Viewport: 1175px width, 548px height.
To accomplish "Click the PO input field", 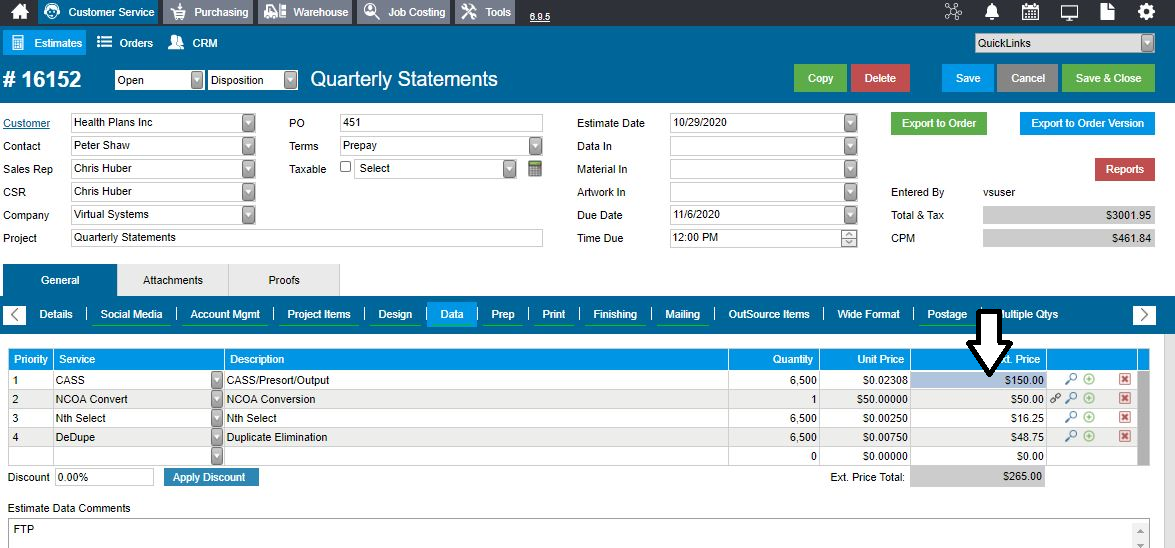I will click(x=441, y=123).
